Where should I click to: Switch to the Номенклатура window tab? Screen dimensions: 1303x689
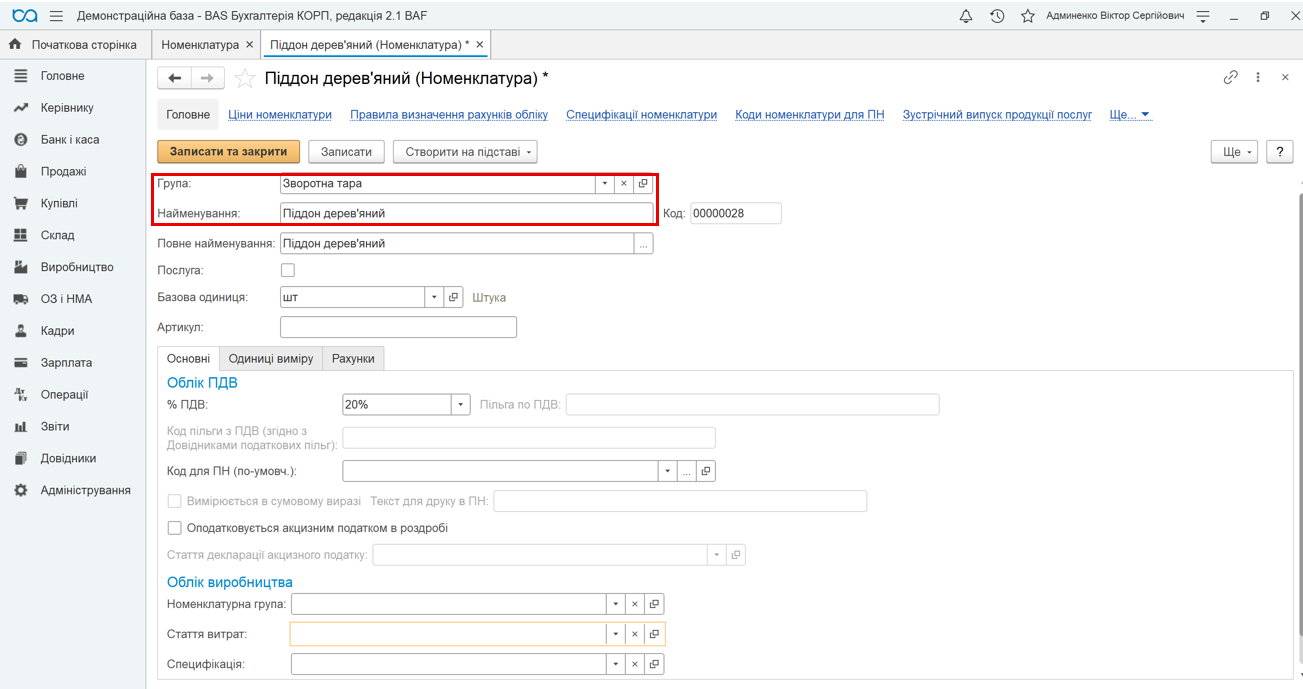click(x=200, y=45)
